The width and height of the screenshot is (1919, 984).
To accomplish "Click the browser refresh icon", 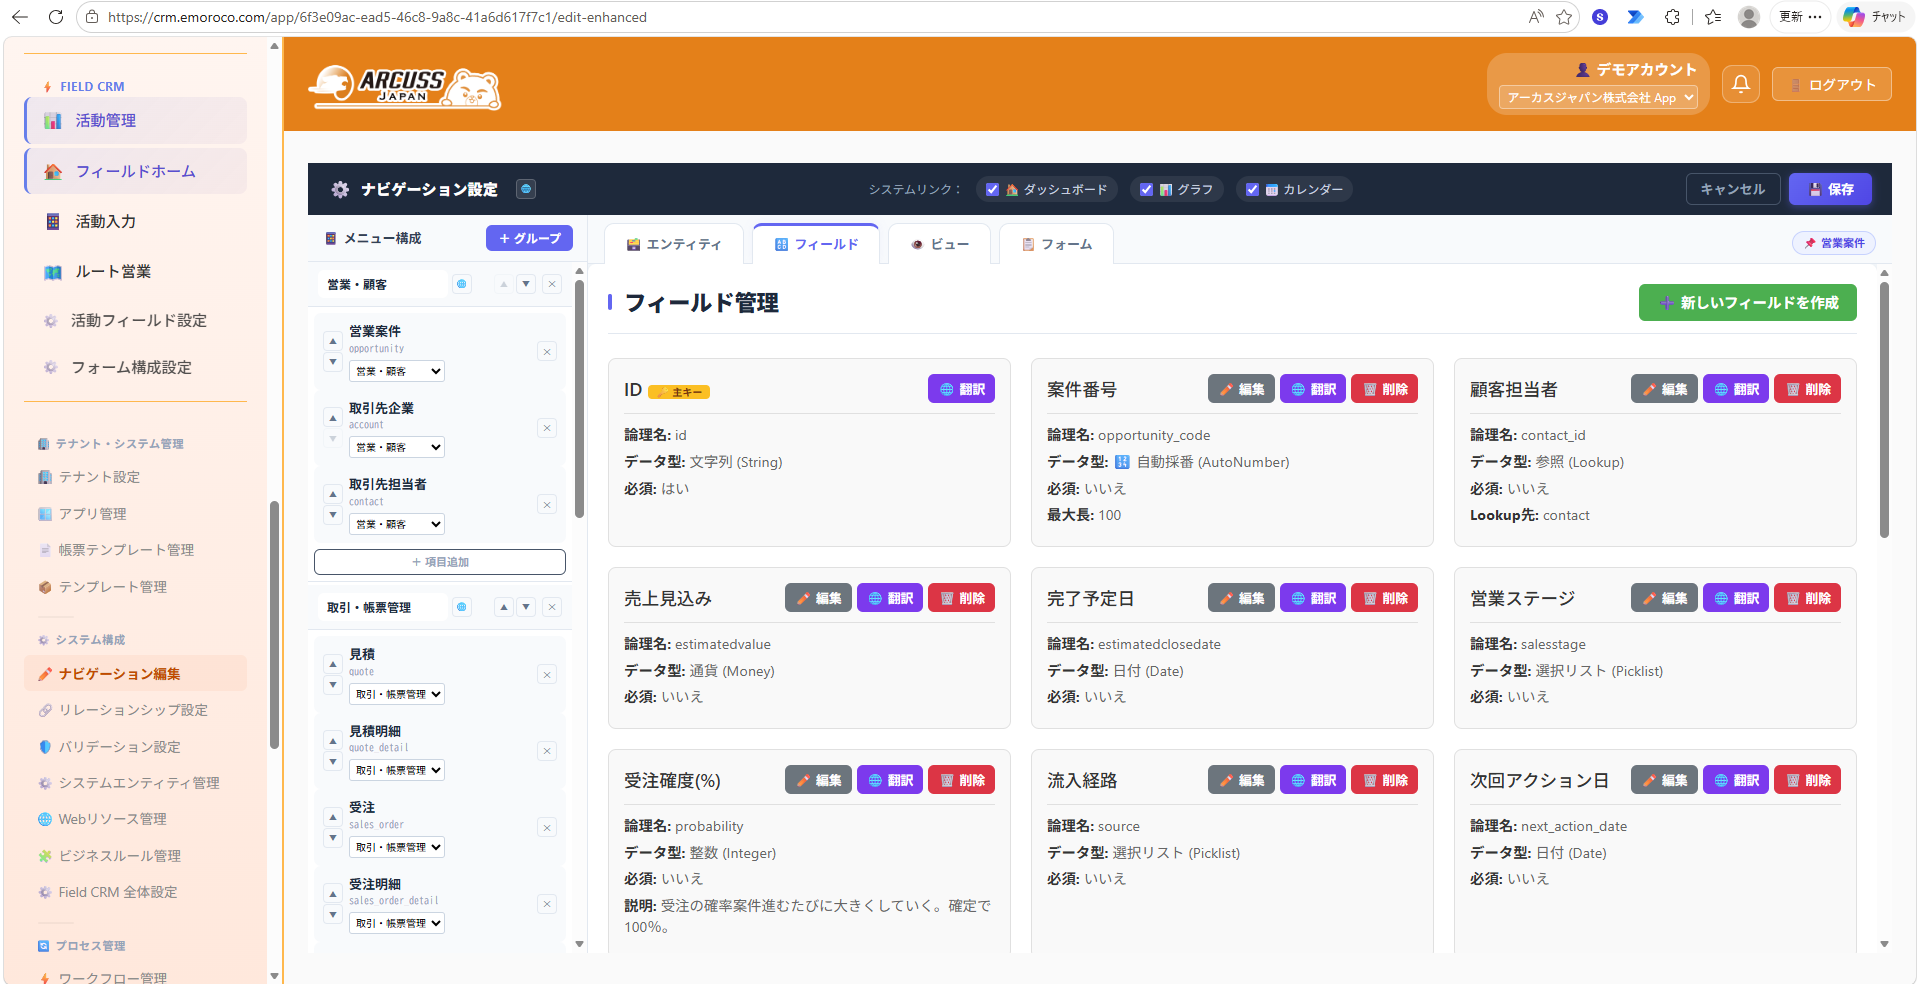I will [56, 17].
